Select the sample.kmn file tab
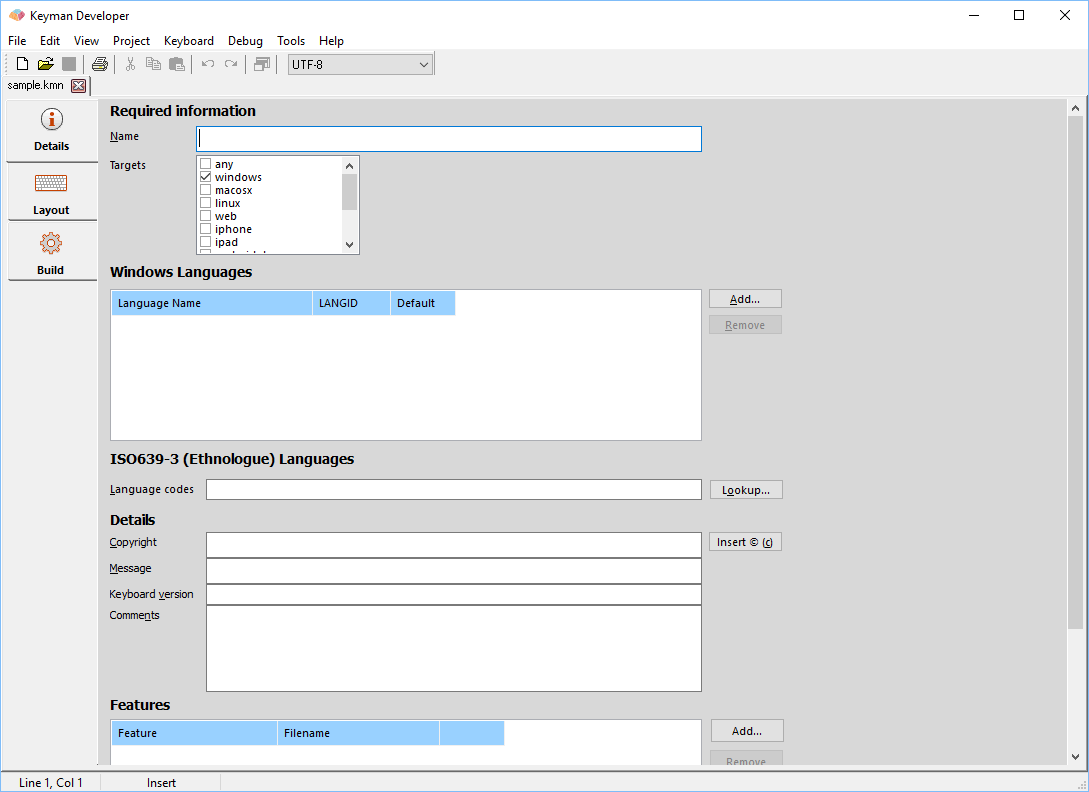Viewport: 1089px width, 792px height. pos(35,85)
